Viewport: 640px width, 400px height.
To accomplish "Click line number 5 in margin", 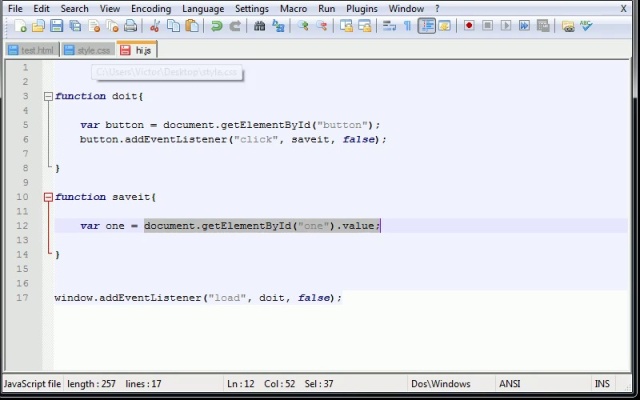I will (25, 125).
